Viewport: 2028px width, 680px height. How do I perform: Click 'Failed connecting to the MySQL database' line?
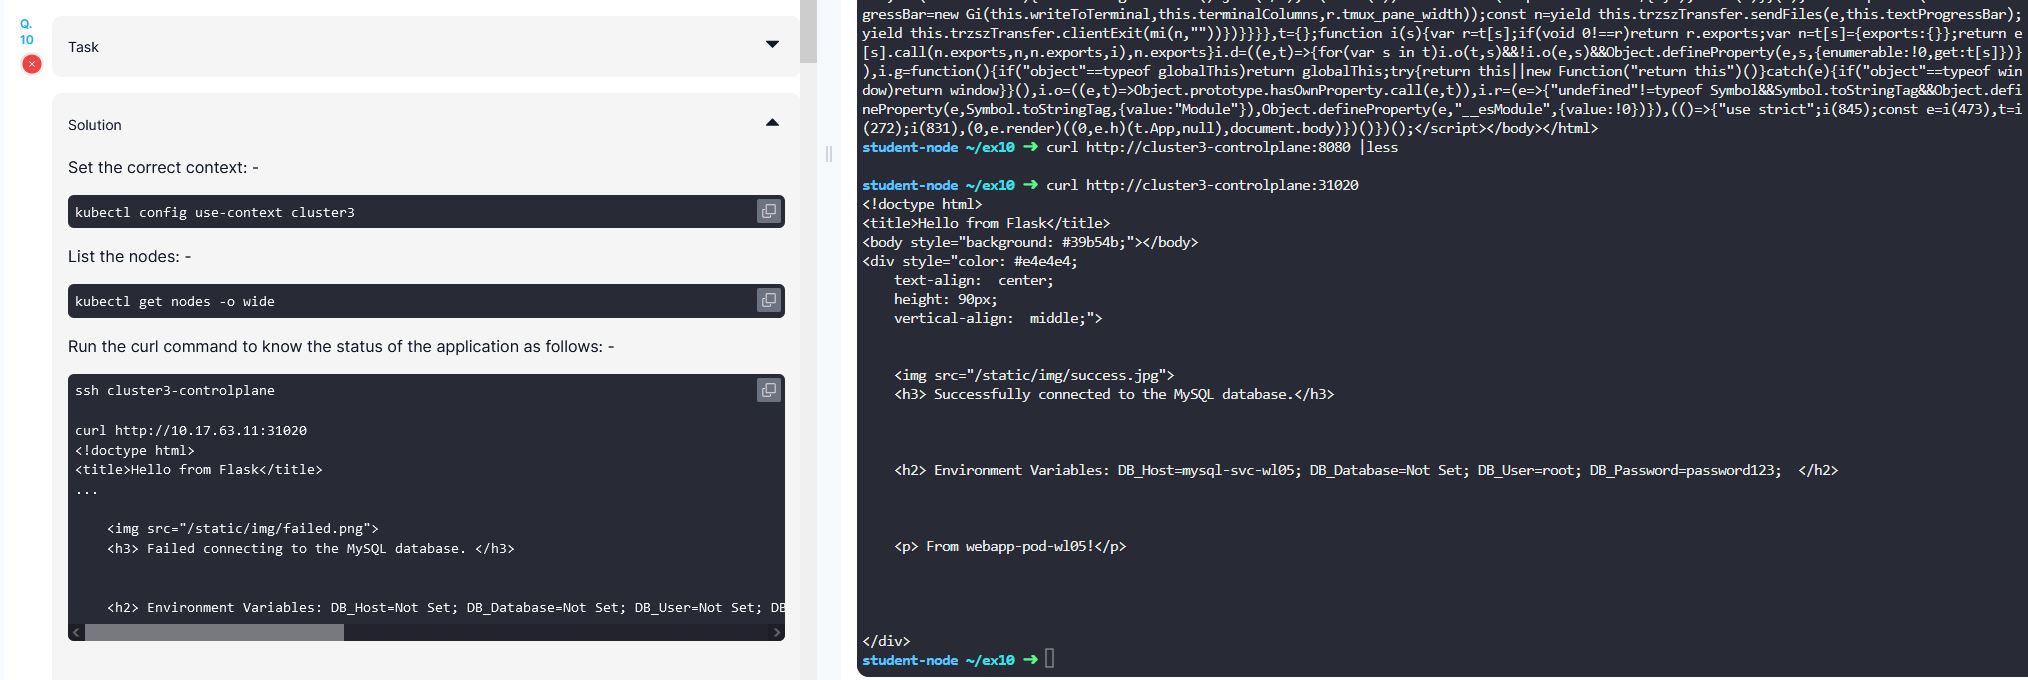(311, 548)
